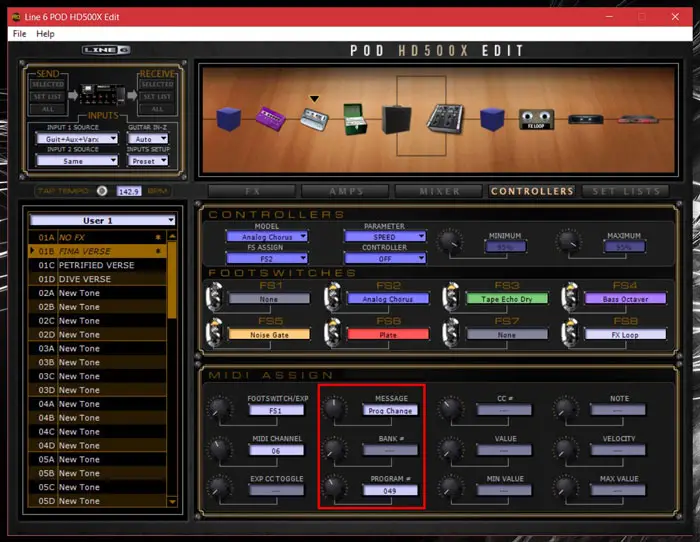Toggle FS1 None assignment field
Image resolution: width=700 pixels, height=542 pixels.
click(269, 299)
